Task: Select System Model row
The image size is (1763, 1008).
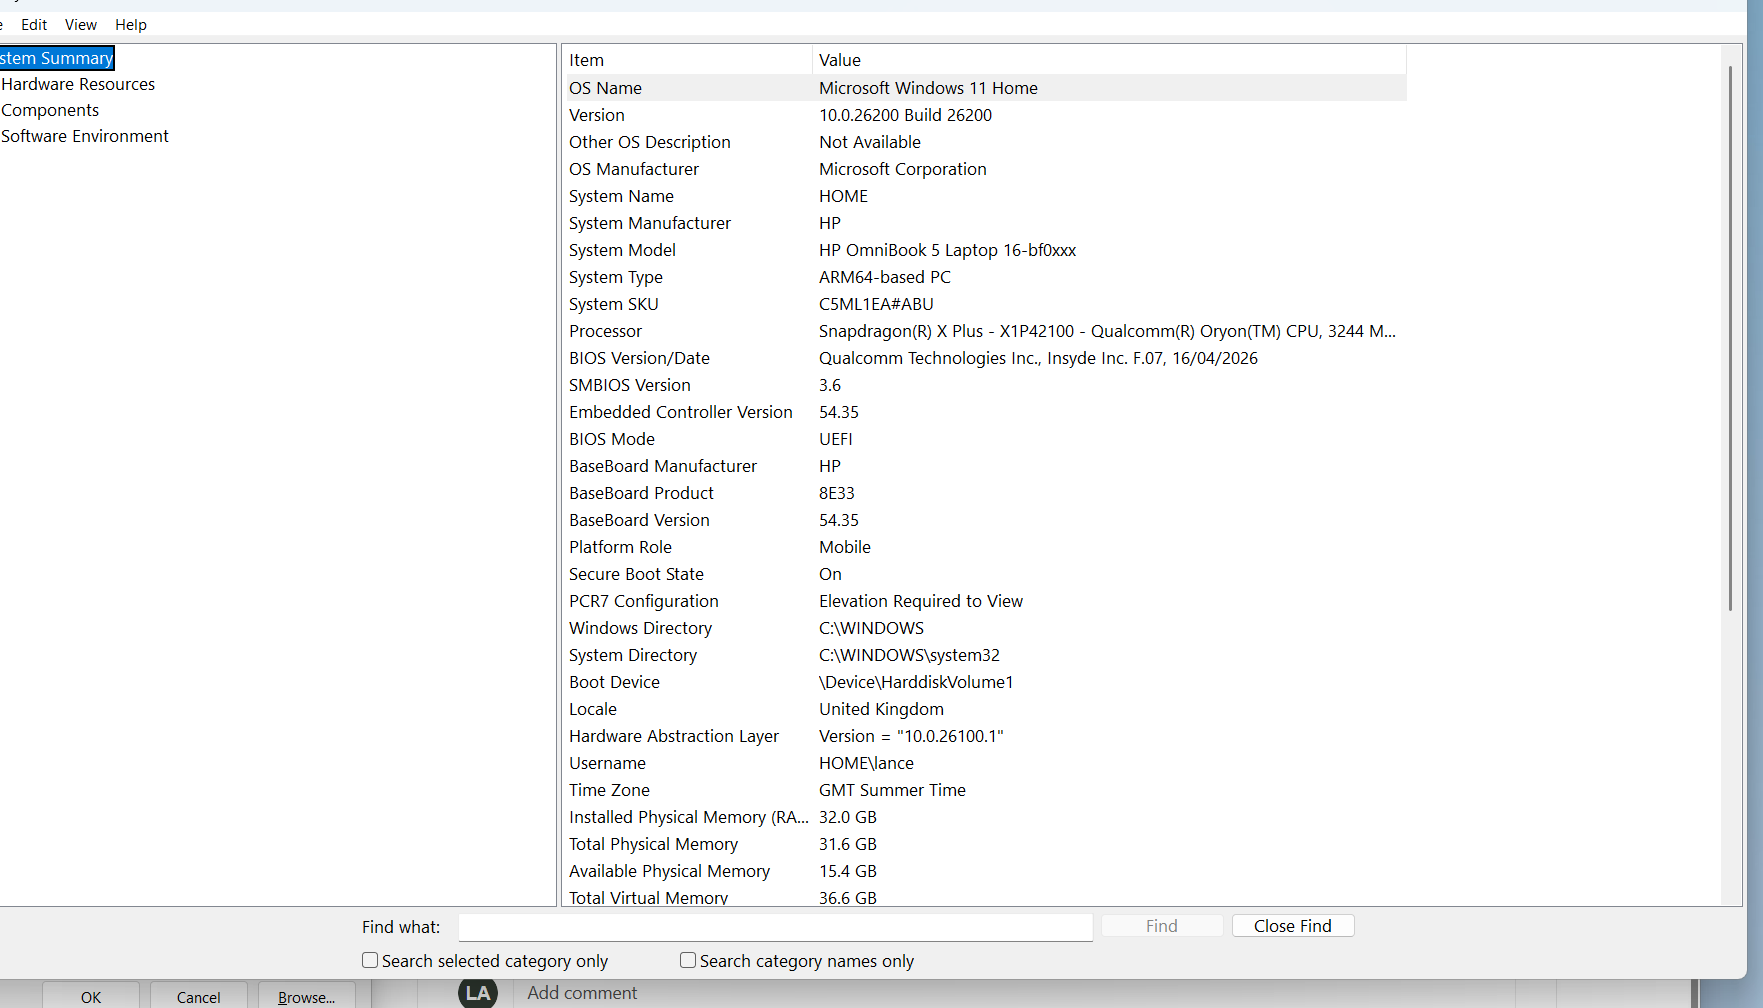Action: 986,250
